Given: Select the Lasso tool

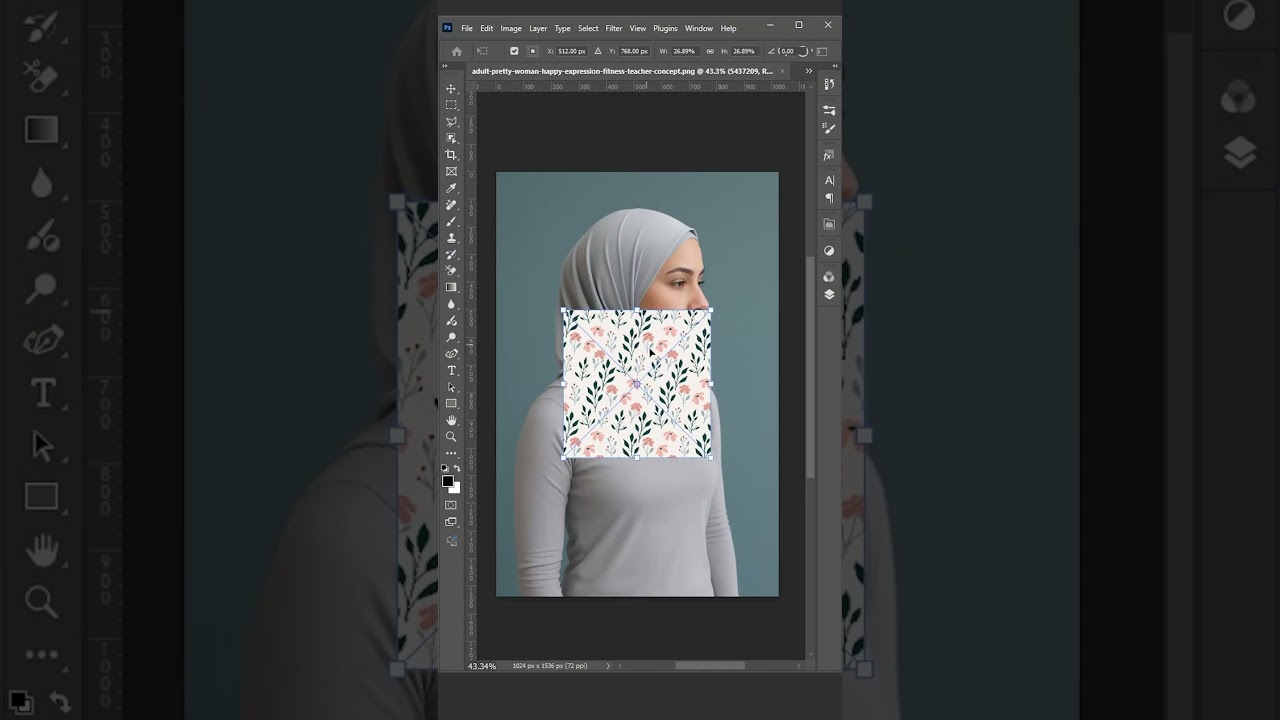Looking at the screenshot, I should pyautogui.click(x=451, y=122).
